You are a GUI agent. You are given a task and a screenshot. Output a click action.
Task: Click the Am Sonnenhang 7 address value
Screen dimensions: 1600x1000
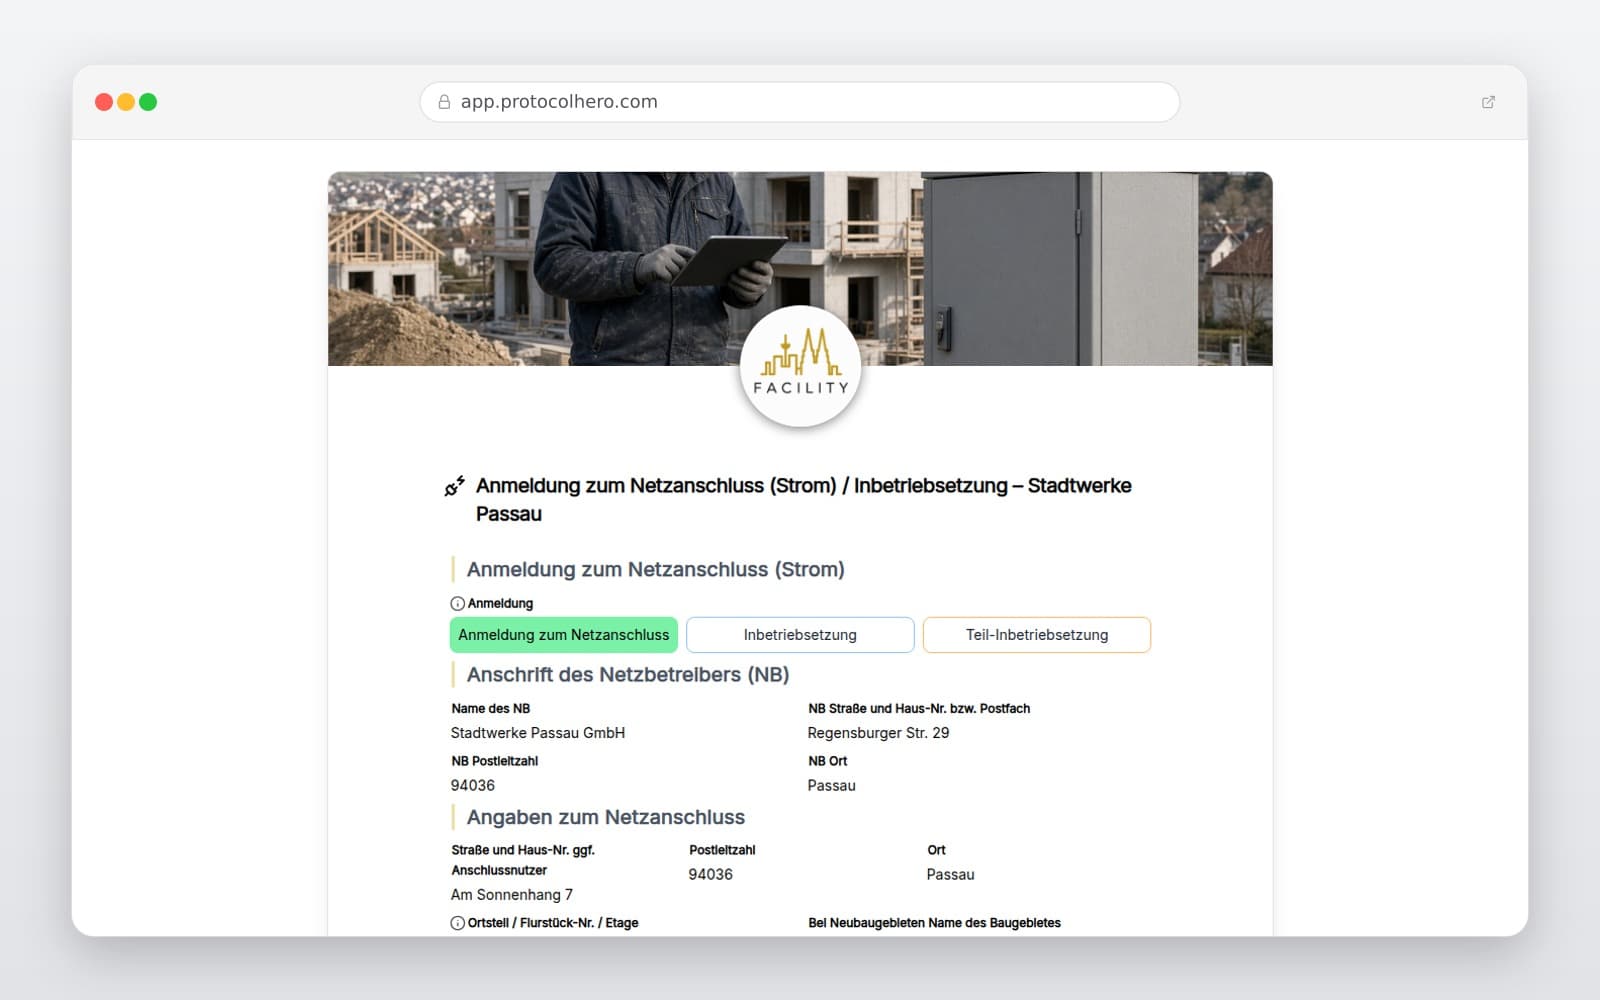[x=512, y=895]
